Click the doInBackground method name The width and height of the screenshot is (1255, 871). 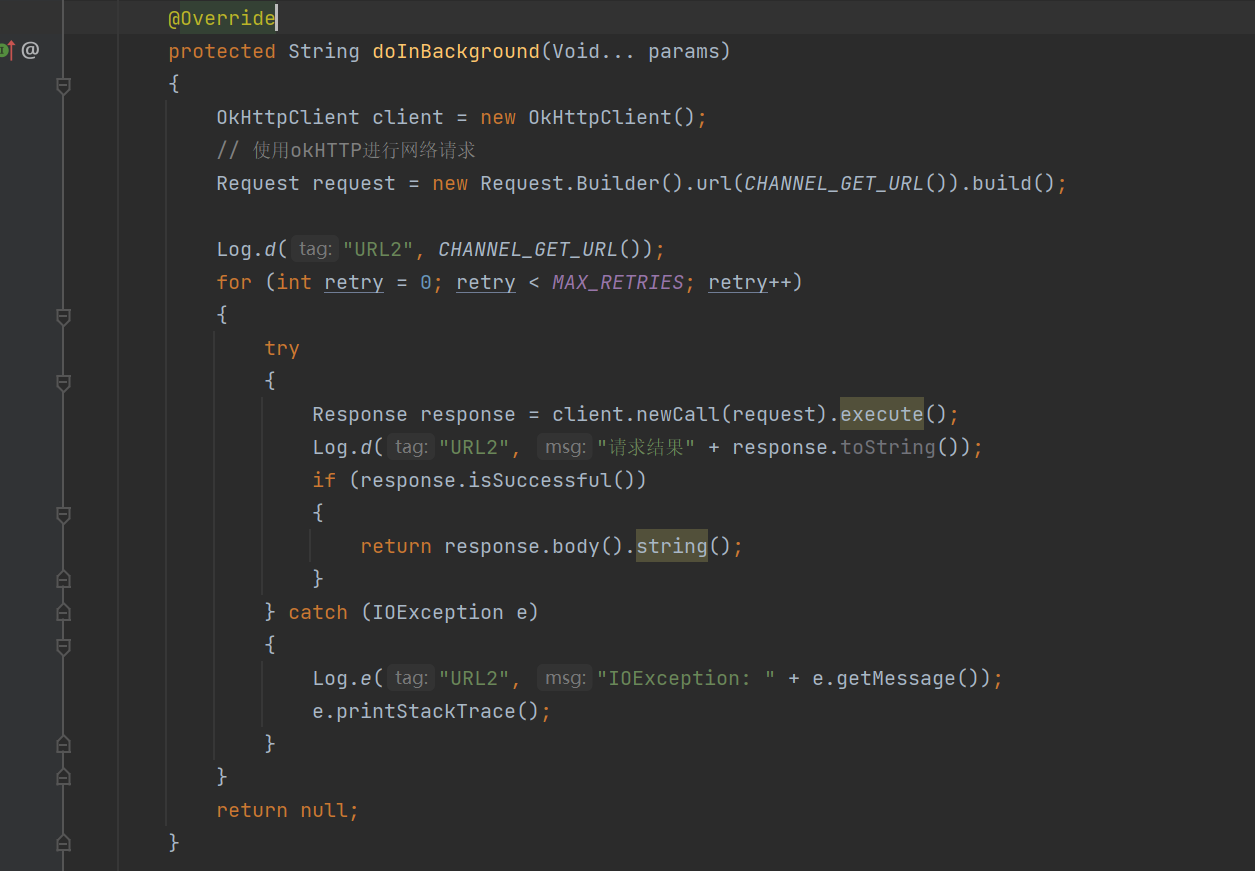456,51
